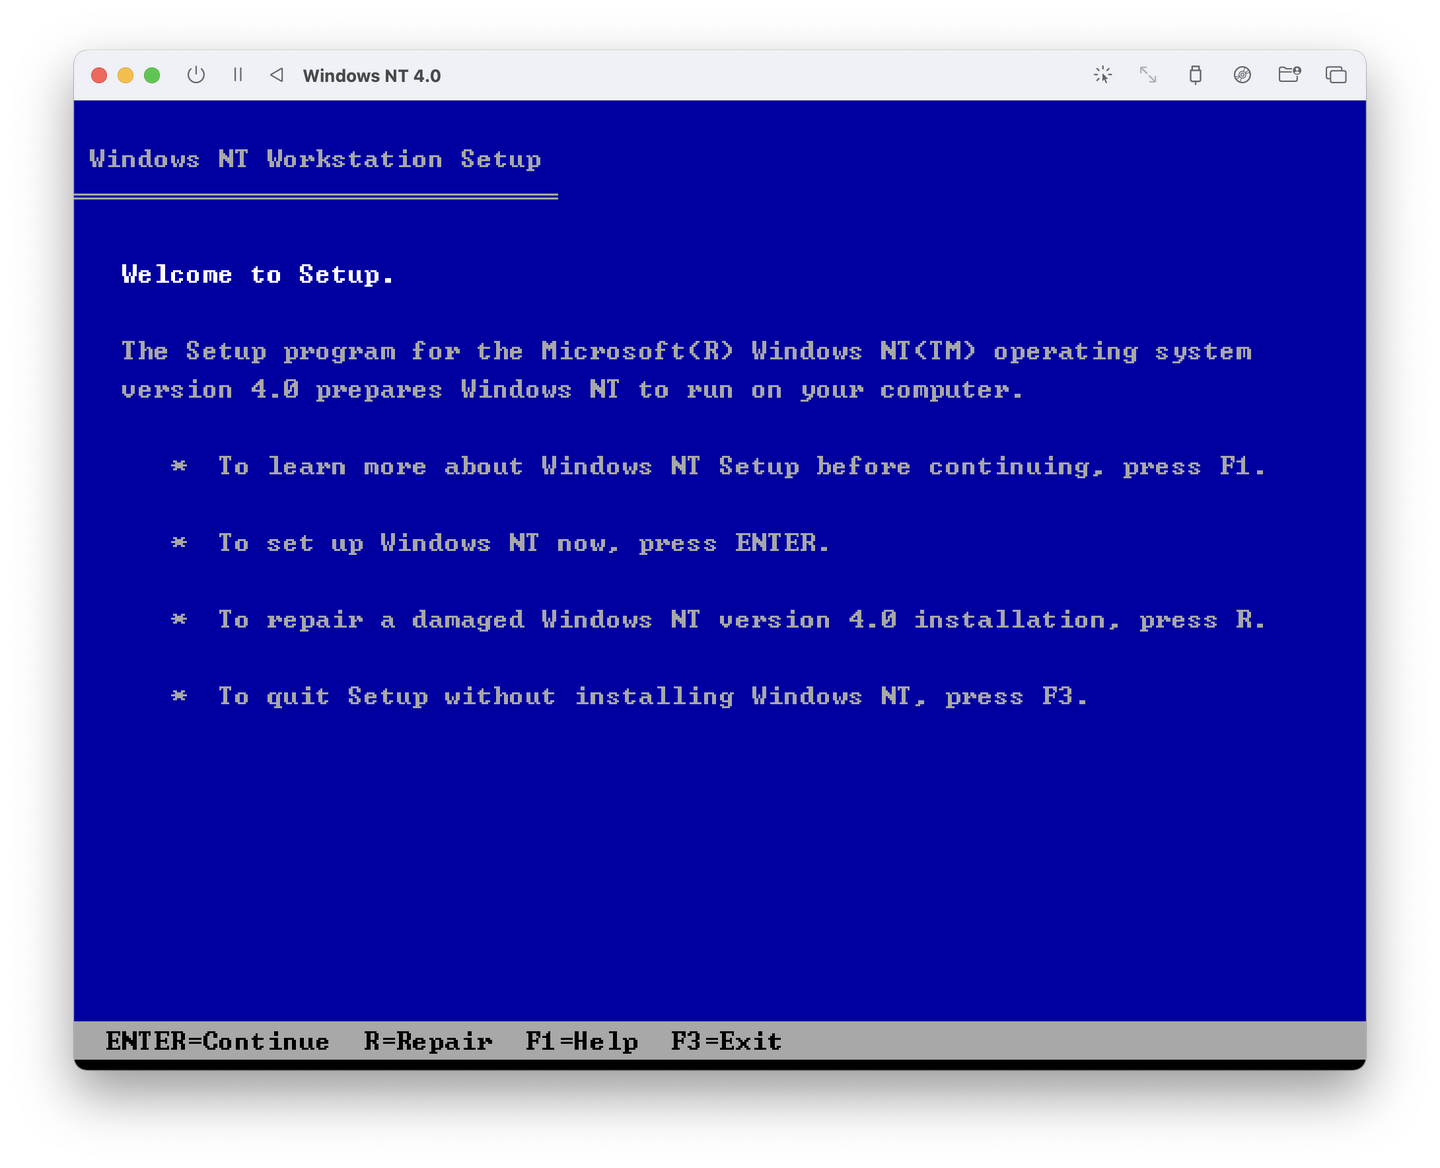Open the USB devices icon
This screenshot has width=1440, height=1168.
(1195, 75)
